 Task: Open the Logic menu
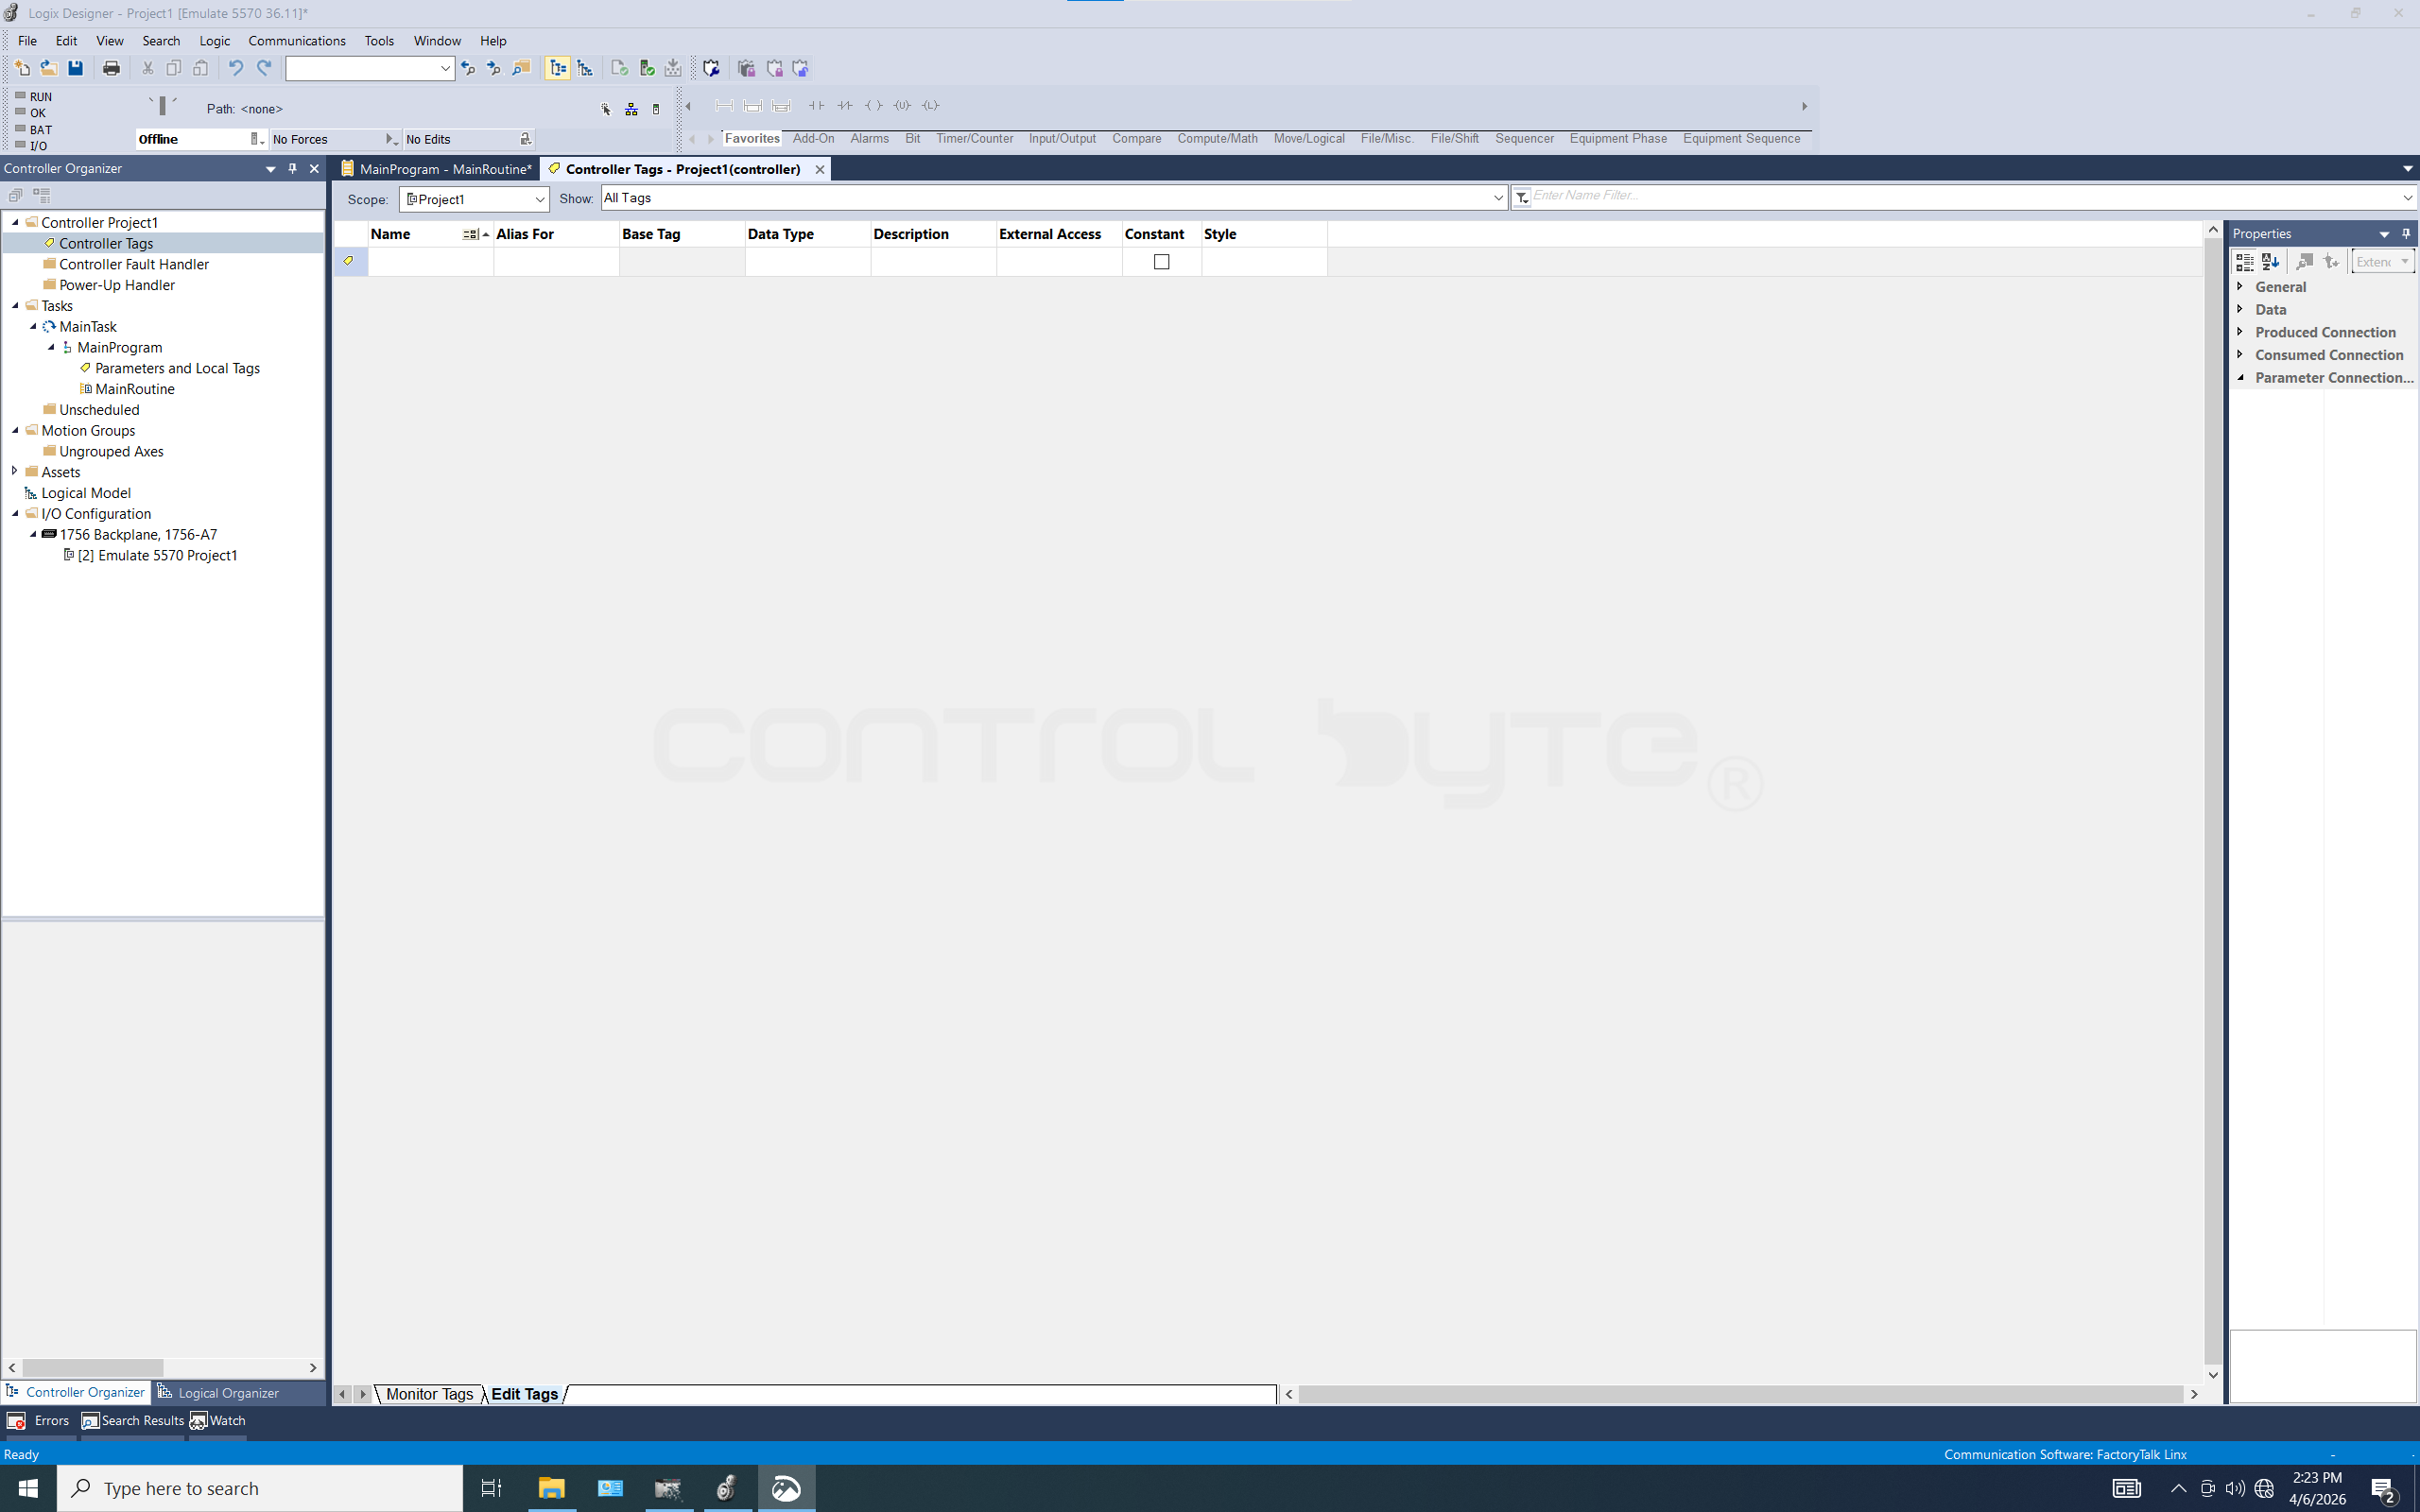(214, 41)
